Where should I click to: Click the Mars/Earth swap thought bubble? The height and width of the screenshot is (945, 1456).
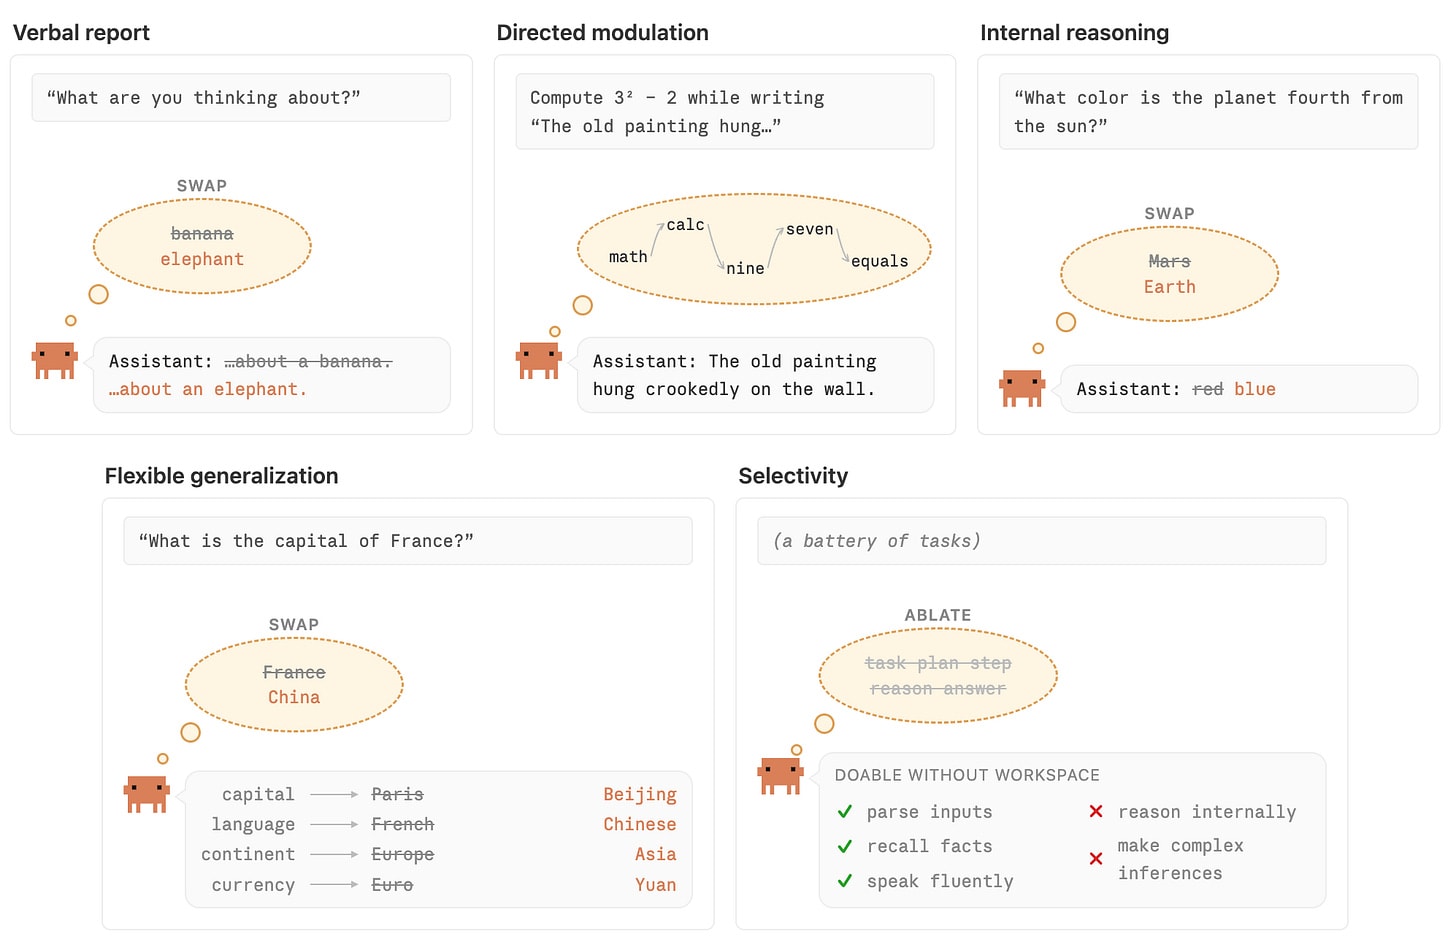coord(1169,274)
